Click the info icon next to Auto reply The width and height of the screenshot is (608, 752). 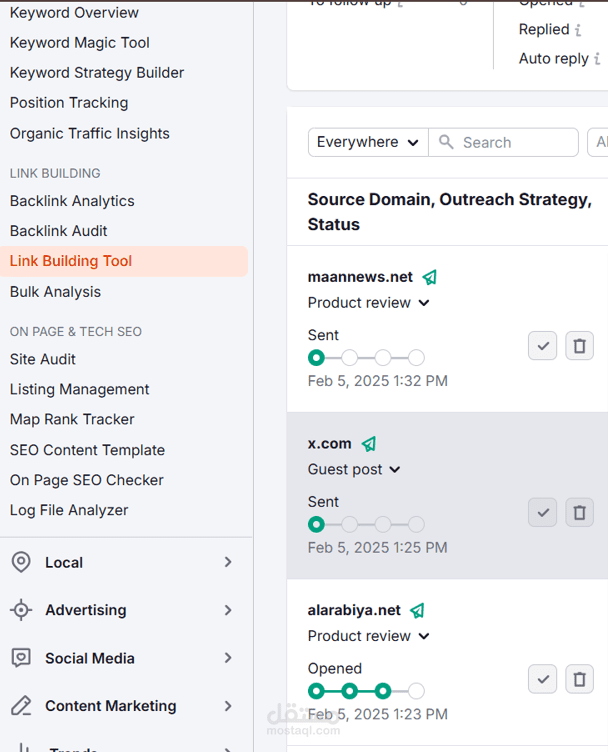pyautogui.click(x=597, y=59)
